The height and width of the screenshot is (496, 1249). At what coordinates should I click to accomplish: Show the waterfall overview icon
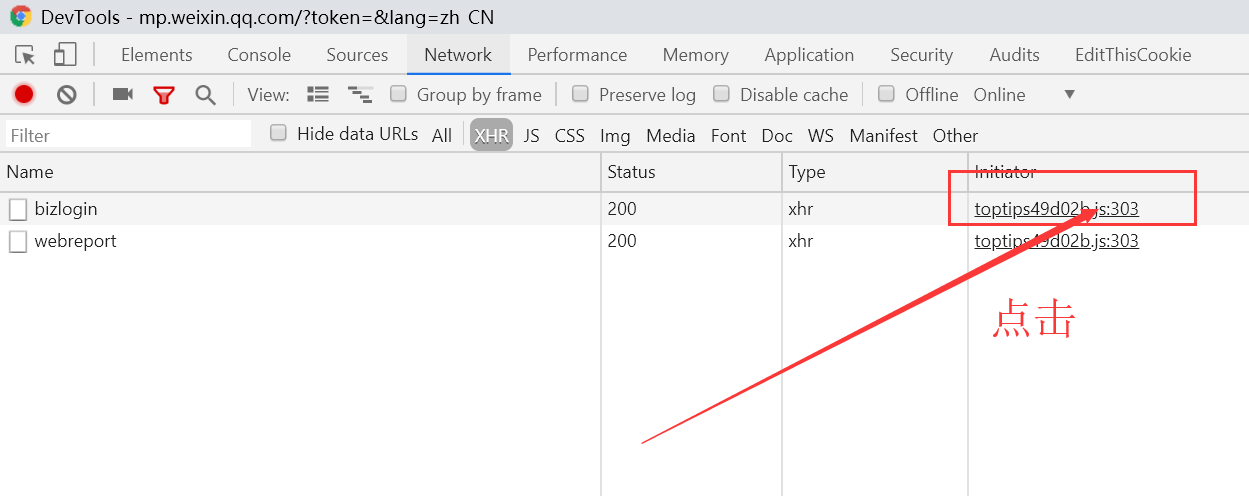pyautogui.click(x=359, y=95)
